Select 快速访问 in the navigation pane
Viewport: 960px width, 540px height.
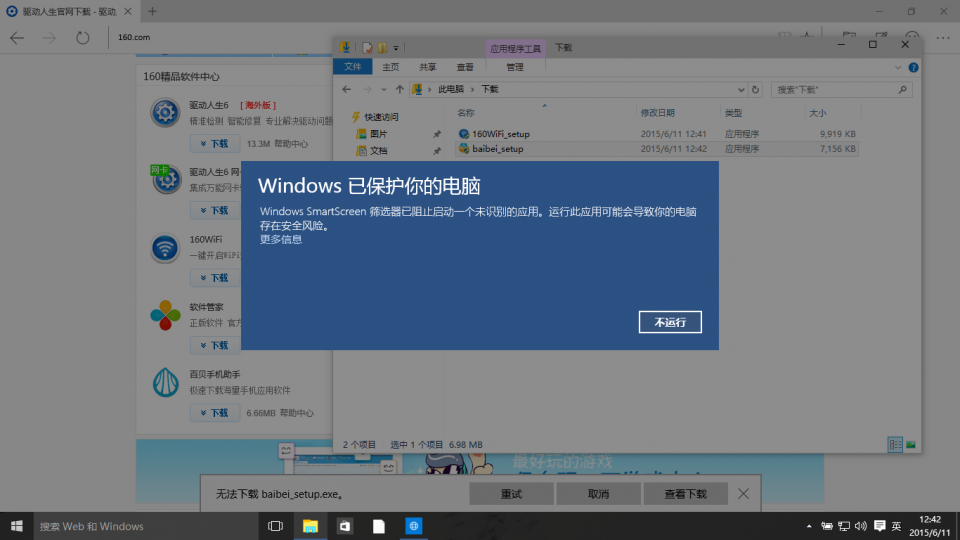click(375, 117)
